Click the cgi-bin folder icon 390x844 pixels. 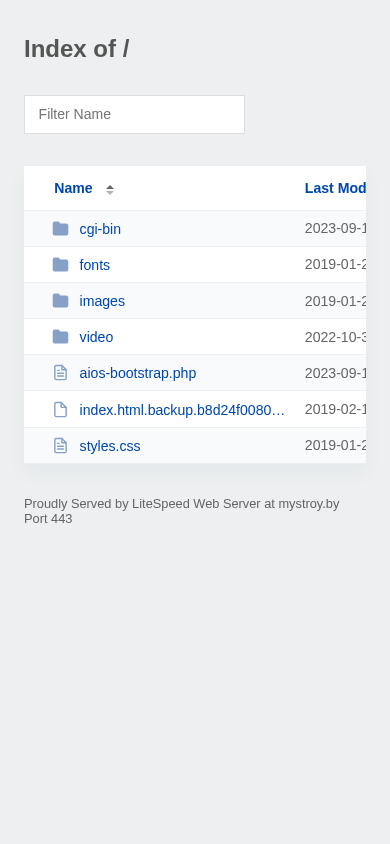coord(60,229)
